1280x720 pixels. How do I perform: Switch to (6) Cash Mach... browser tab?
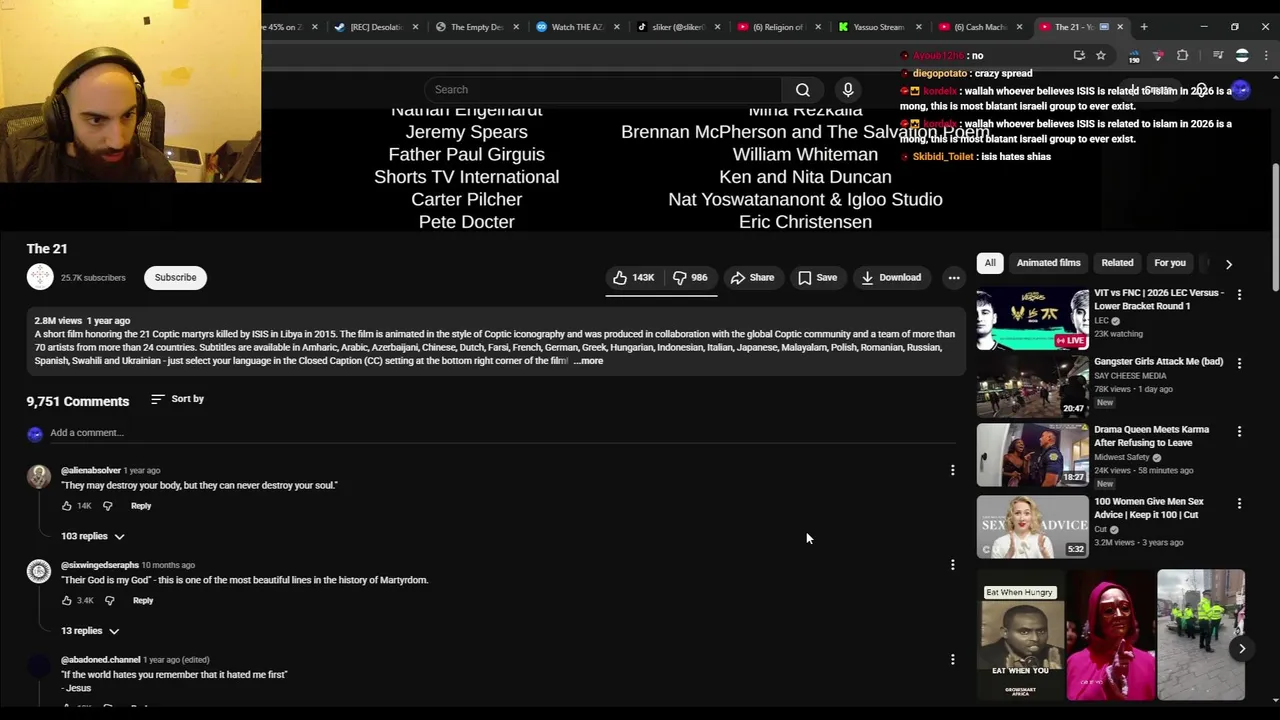pos(980,27)
